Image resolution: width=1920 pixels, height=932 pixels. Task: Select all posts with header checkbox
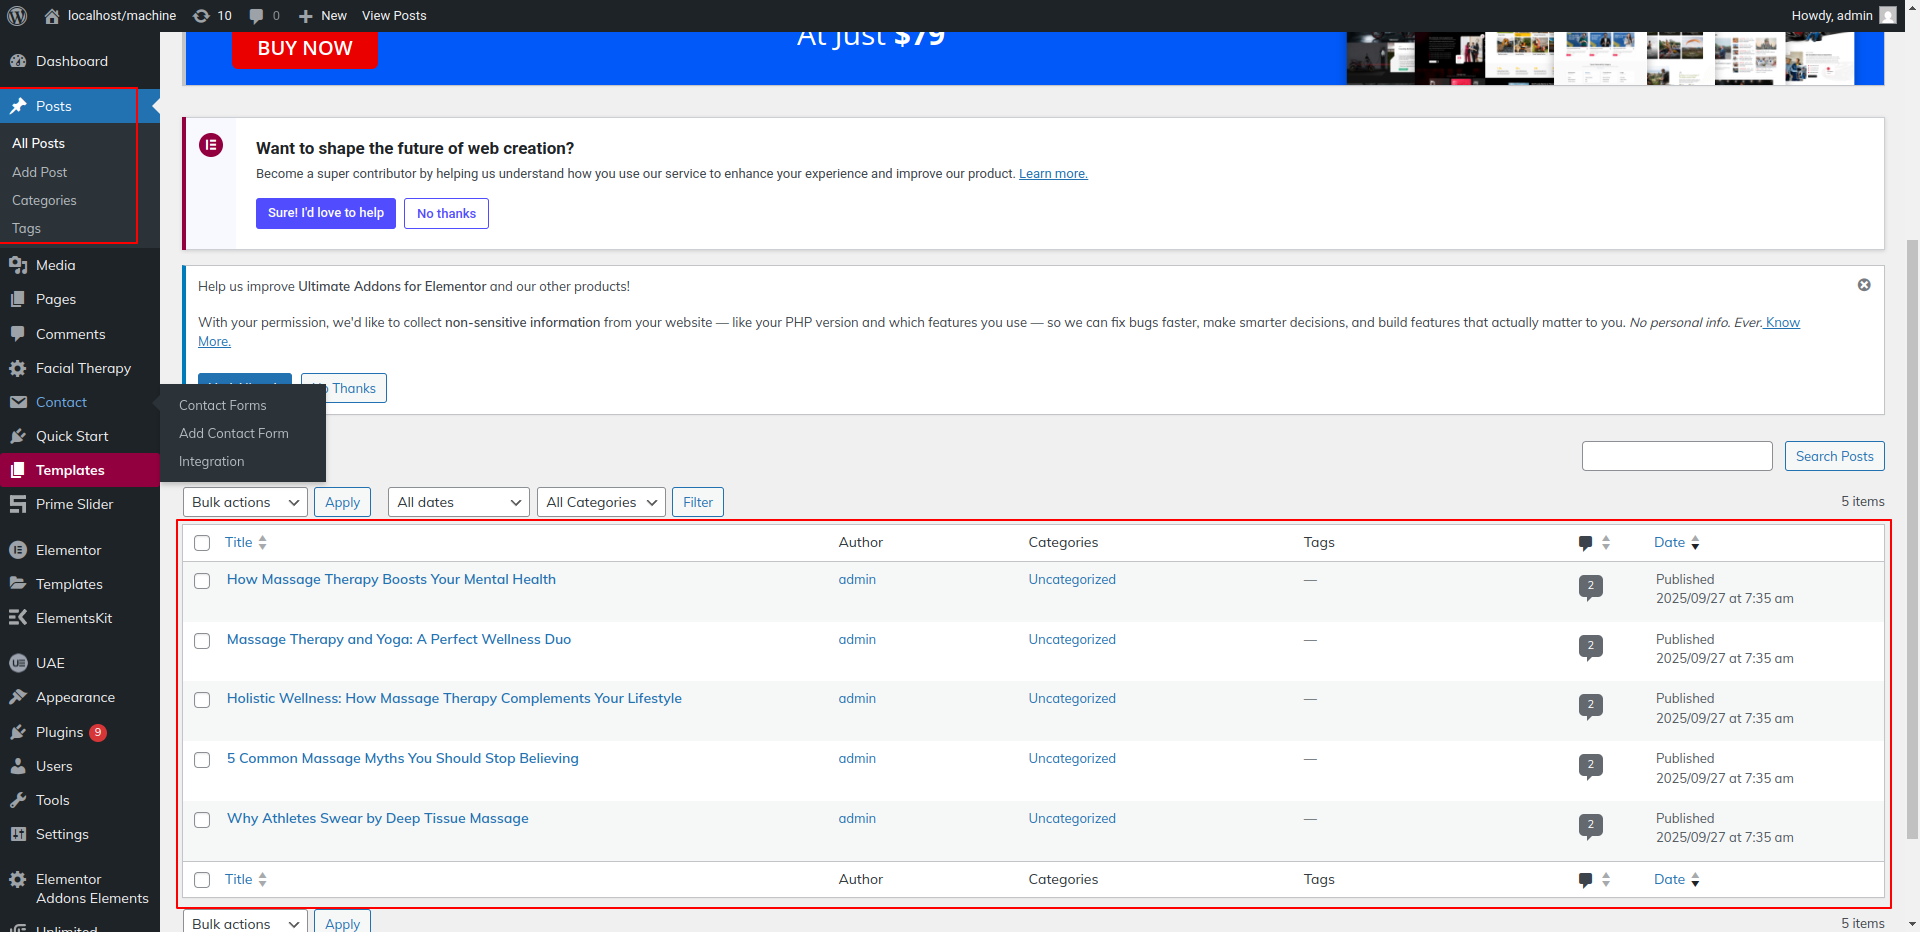coord(202,543)
